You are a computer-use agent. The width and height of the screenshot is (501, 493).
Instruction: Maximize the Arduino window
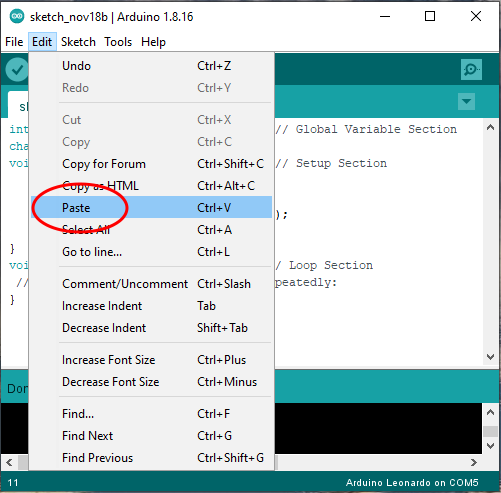click(x=430, y=16)
